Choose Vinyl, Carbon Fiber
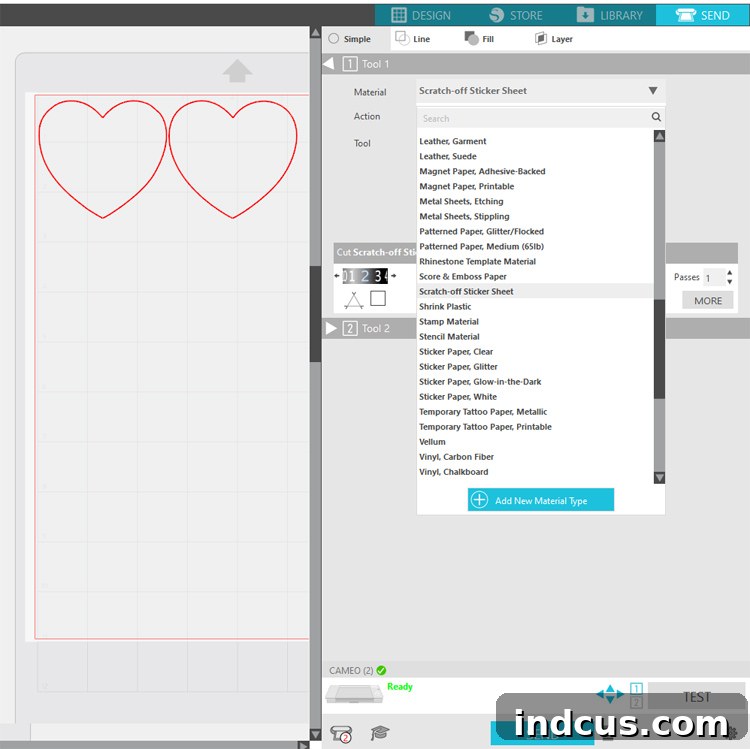 (456, 457)
